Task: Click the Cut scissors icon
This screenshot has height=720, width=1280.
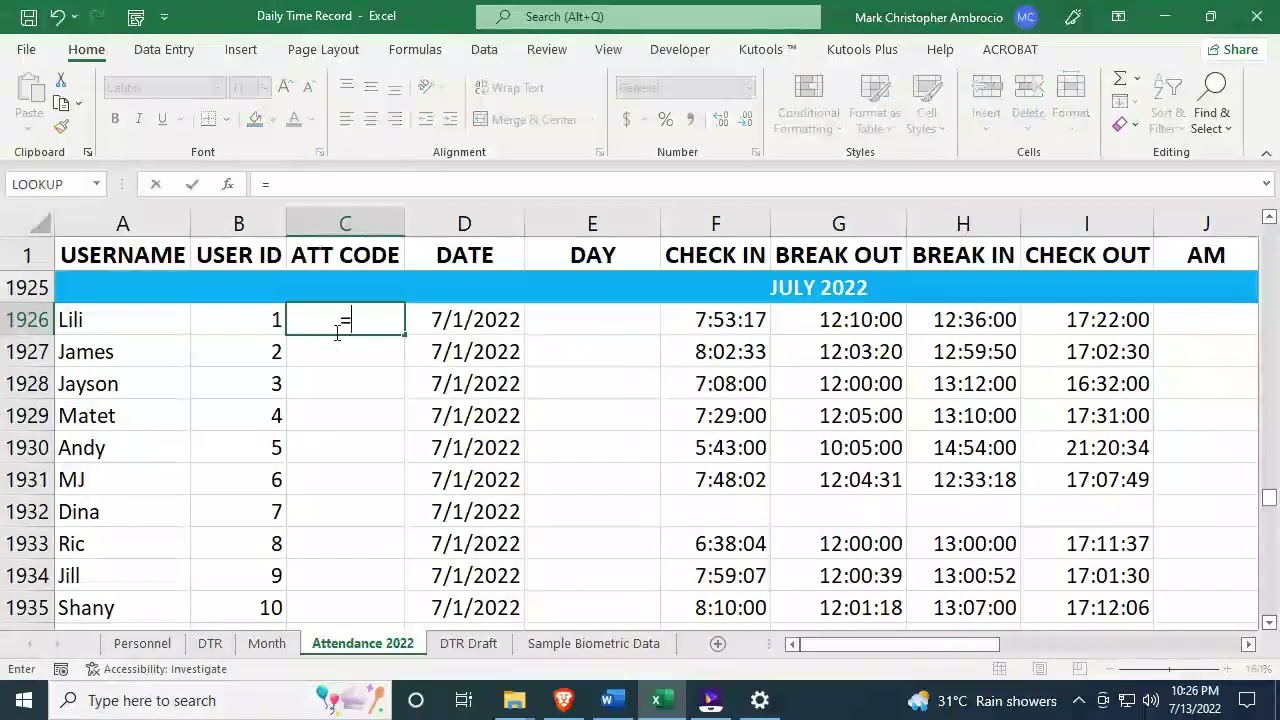Action: coord(60,80)
